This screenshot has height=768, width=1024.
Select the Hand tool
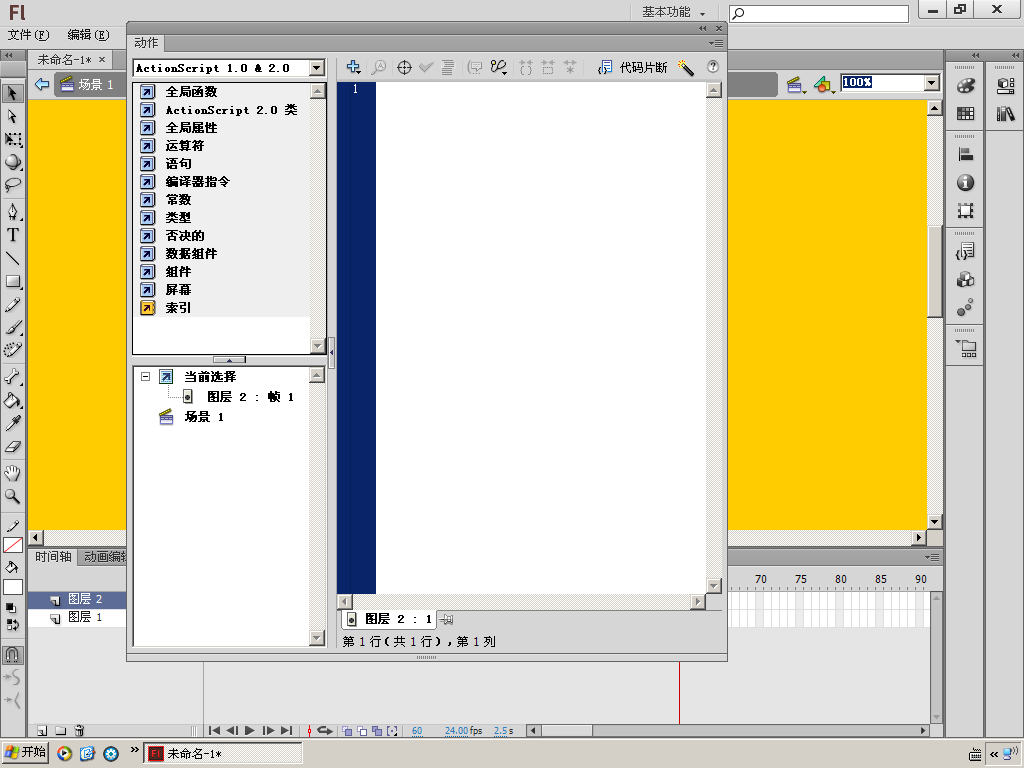[x=12, y=473]
